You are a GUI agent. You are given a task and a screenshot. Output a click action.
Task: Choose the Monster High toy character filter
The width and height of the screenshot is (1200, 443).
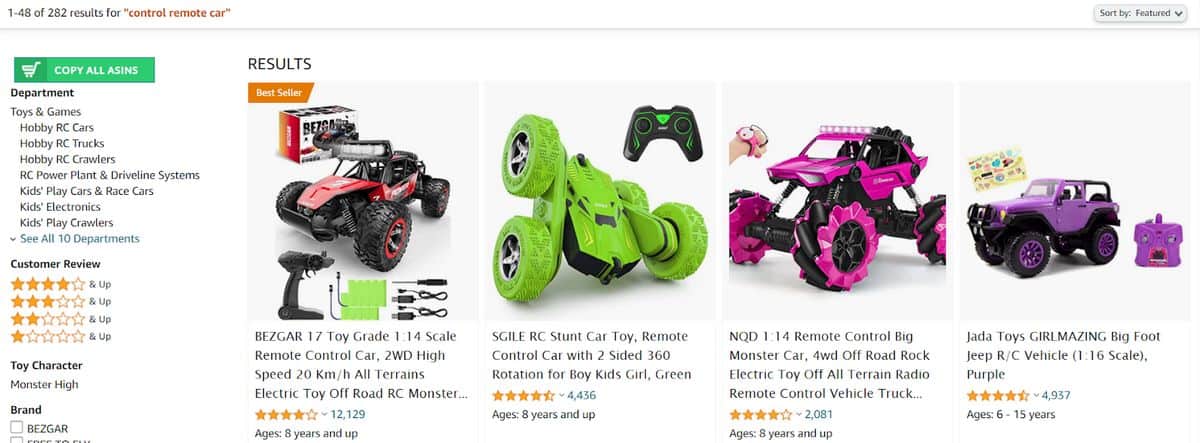coord(44,385)
